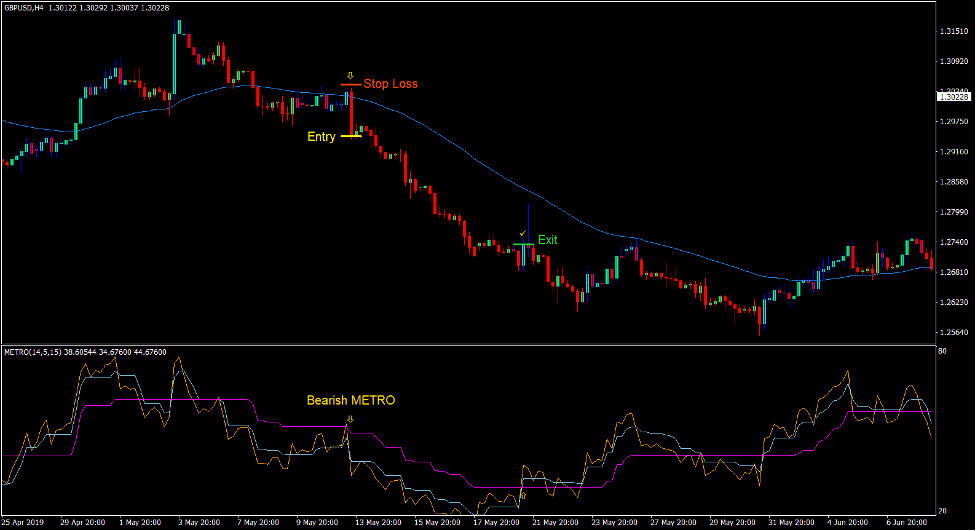Click the 6 Jun 20:00 time label
Screen dimensions: 977x531
pos(907,522)
